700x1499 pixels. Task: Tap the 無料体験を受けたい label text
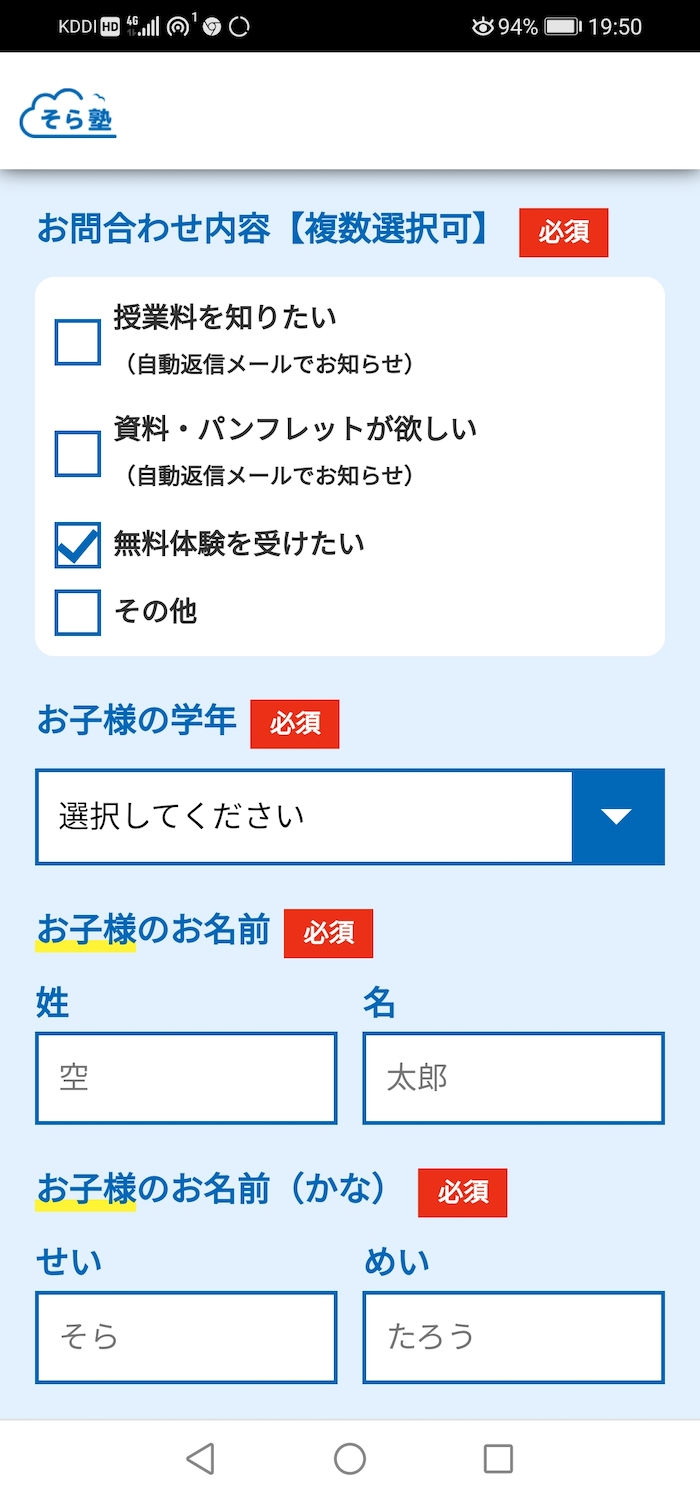[239, 544]
